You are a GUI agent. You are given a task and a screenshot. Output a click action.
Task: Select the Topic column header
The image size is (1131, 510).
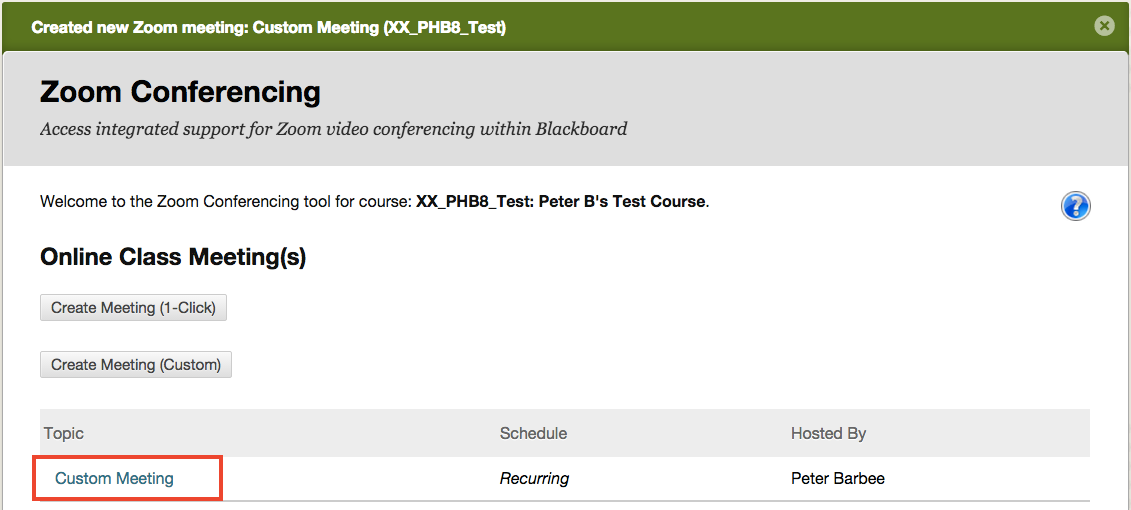click(x=64, y=433)
